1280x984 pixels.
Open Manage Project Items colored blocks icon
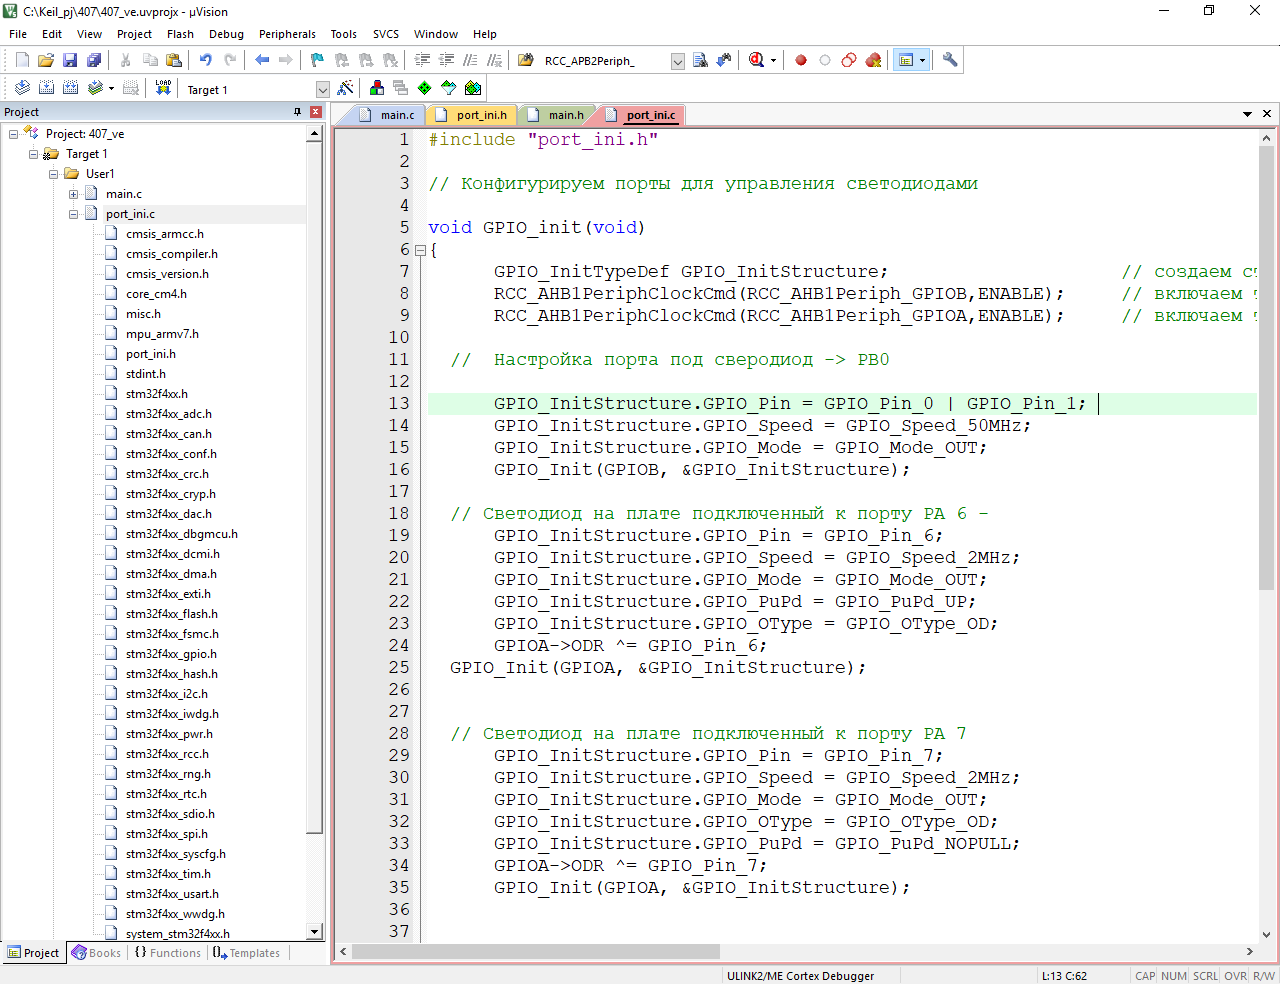[377, 88]
